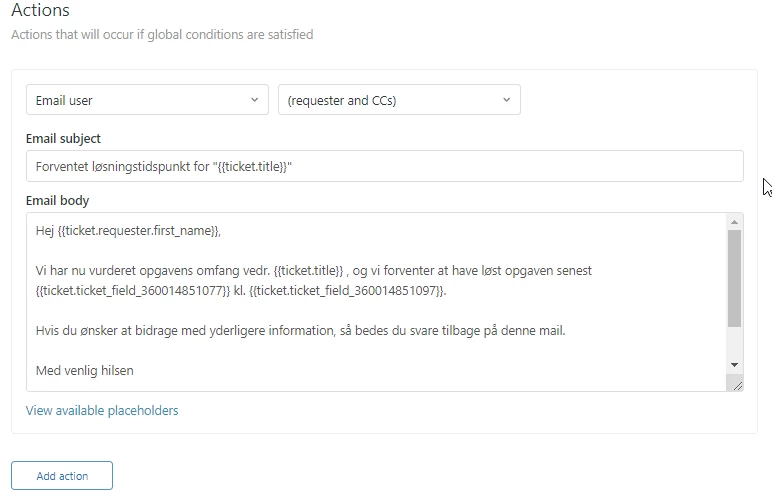Screen dimensions: 772x496
Task: Open the Email user action dropdown
Action: (x=147, y=100)
